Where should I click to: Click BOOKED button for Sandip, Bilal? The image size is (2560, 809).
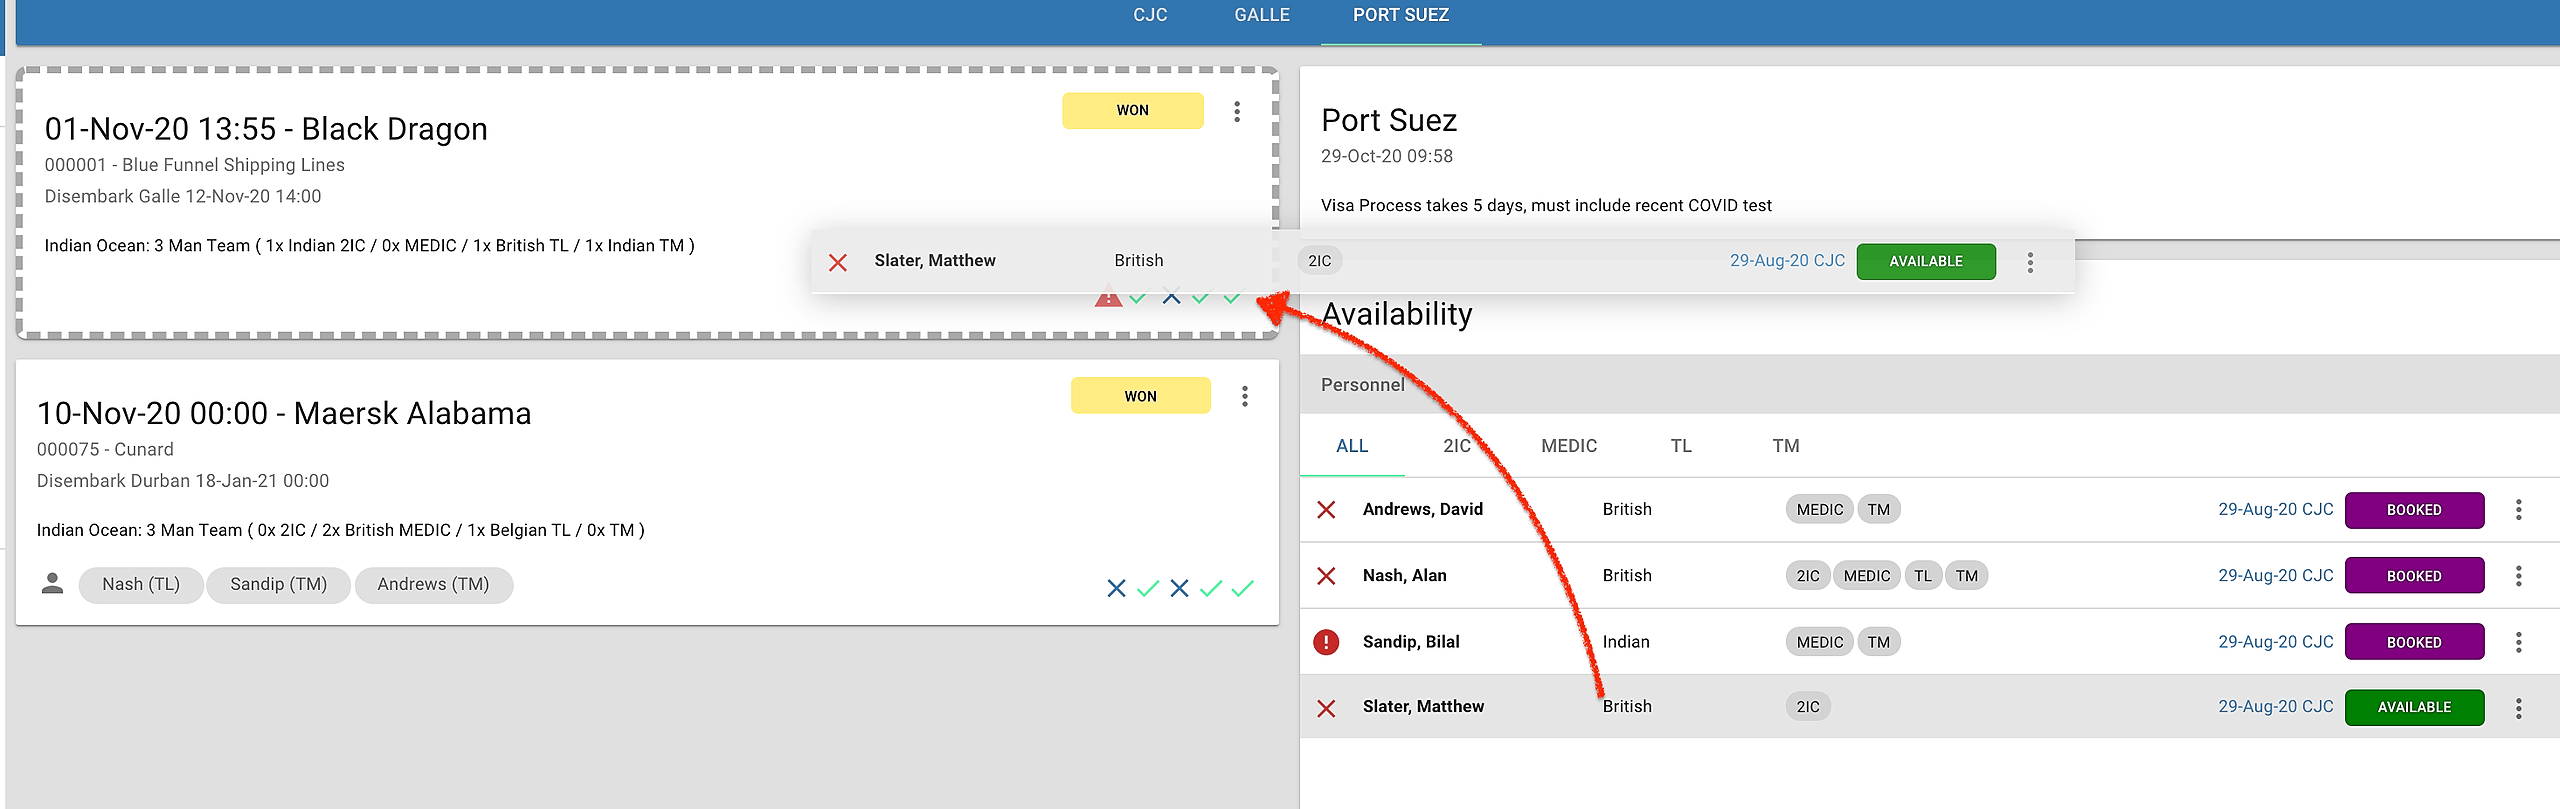coord(2414,642)
